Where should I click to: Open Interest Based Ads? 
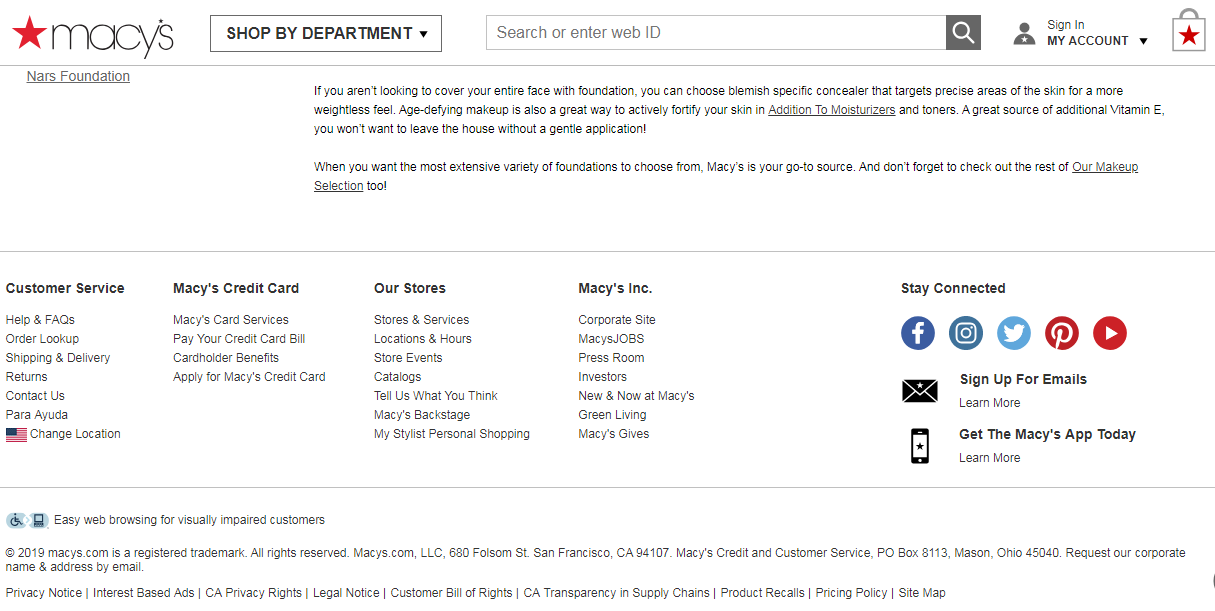click(x=144, y=593)
